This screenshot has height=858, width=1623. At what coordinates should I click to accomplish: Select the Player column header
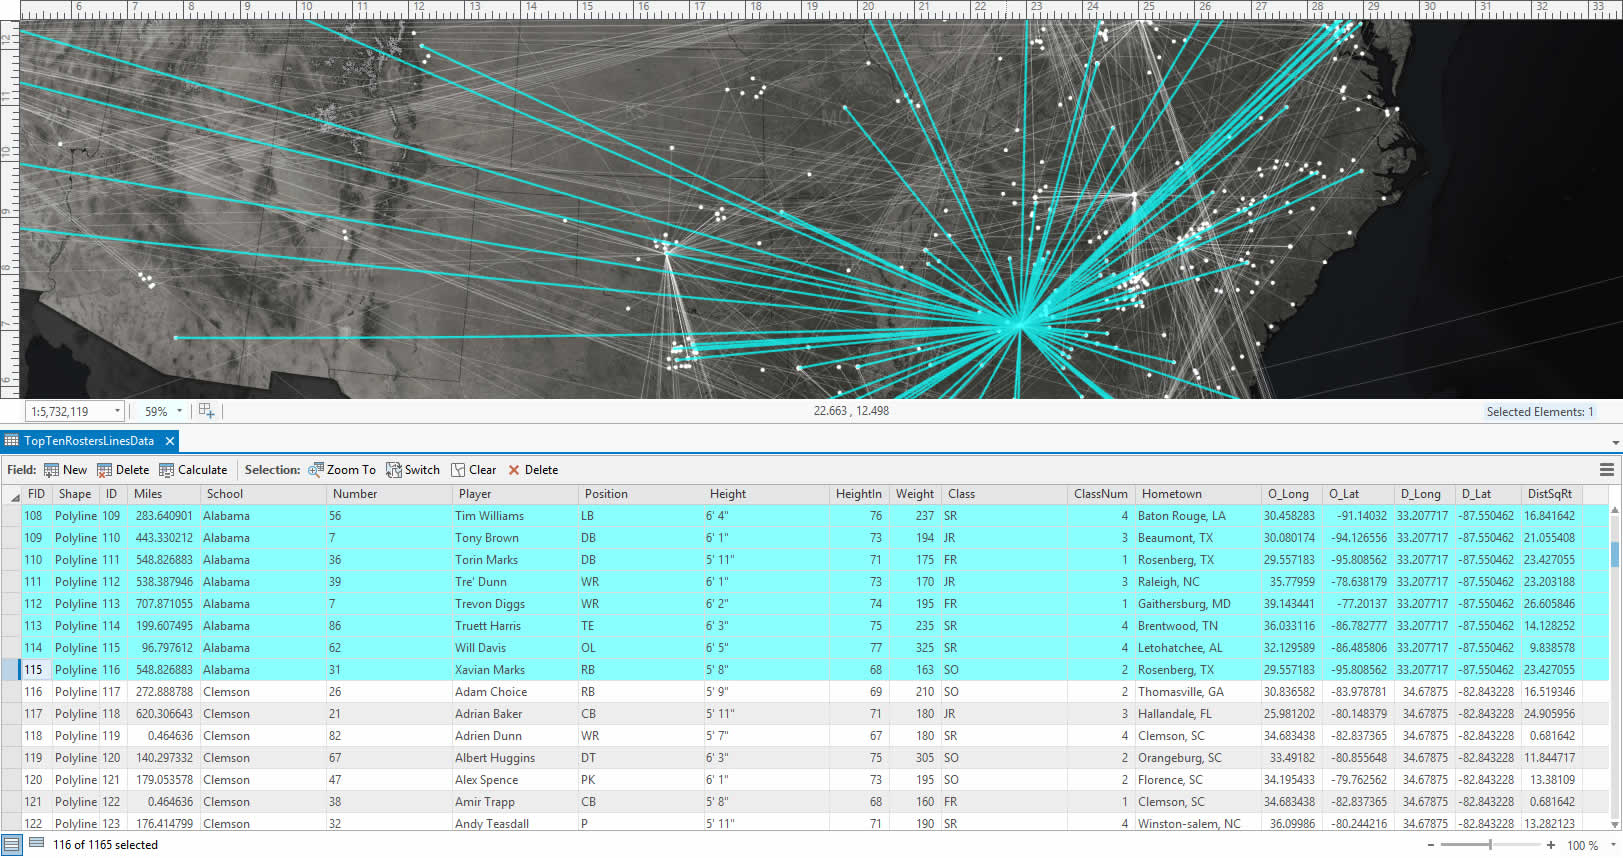coord(515,494)
